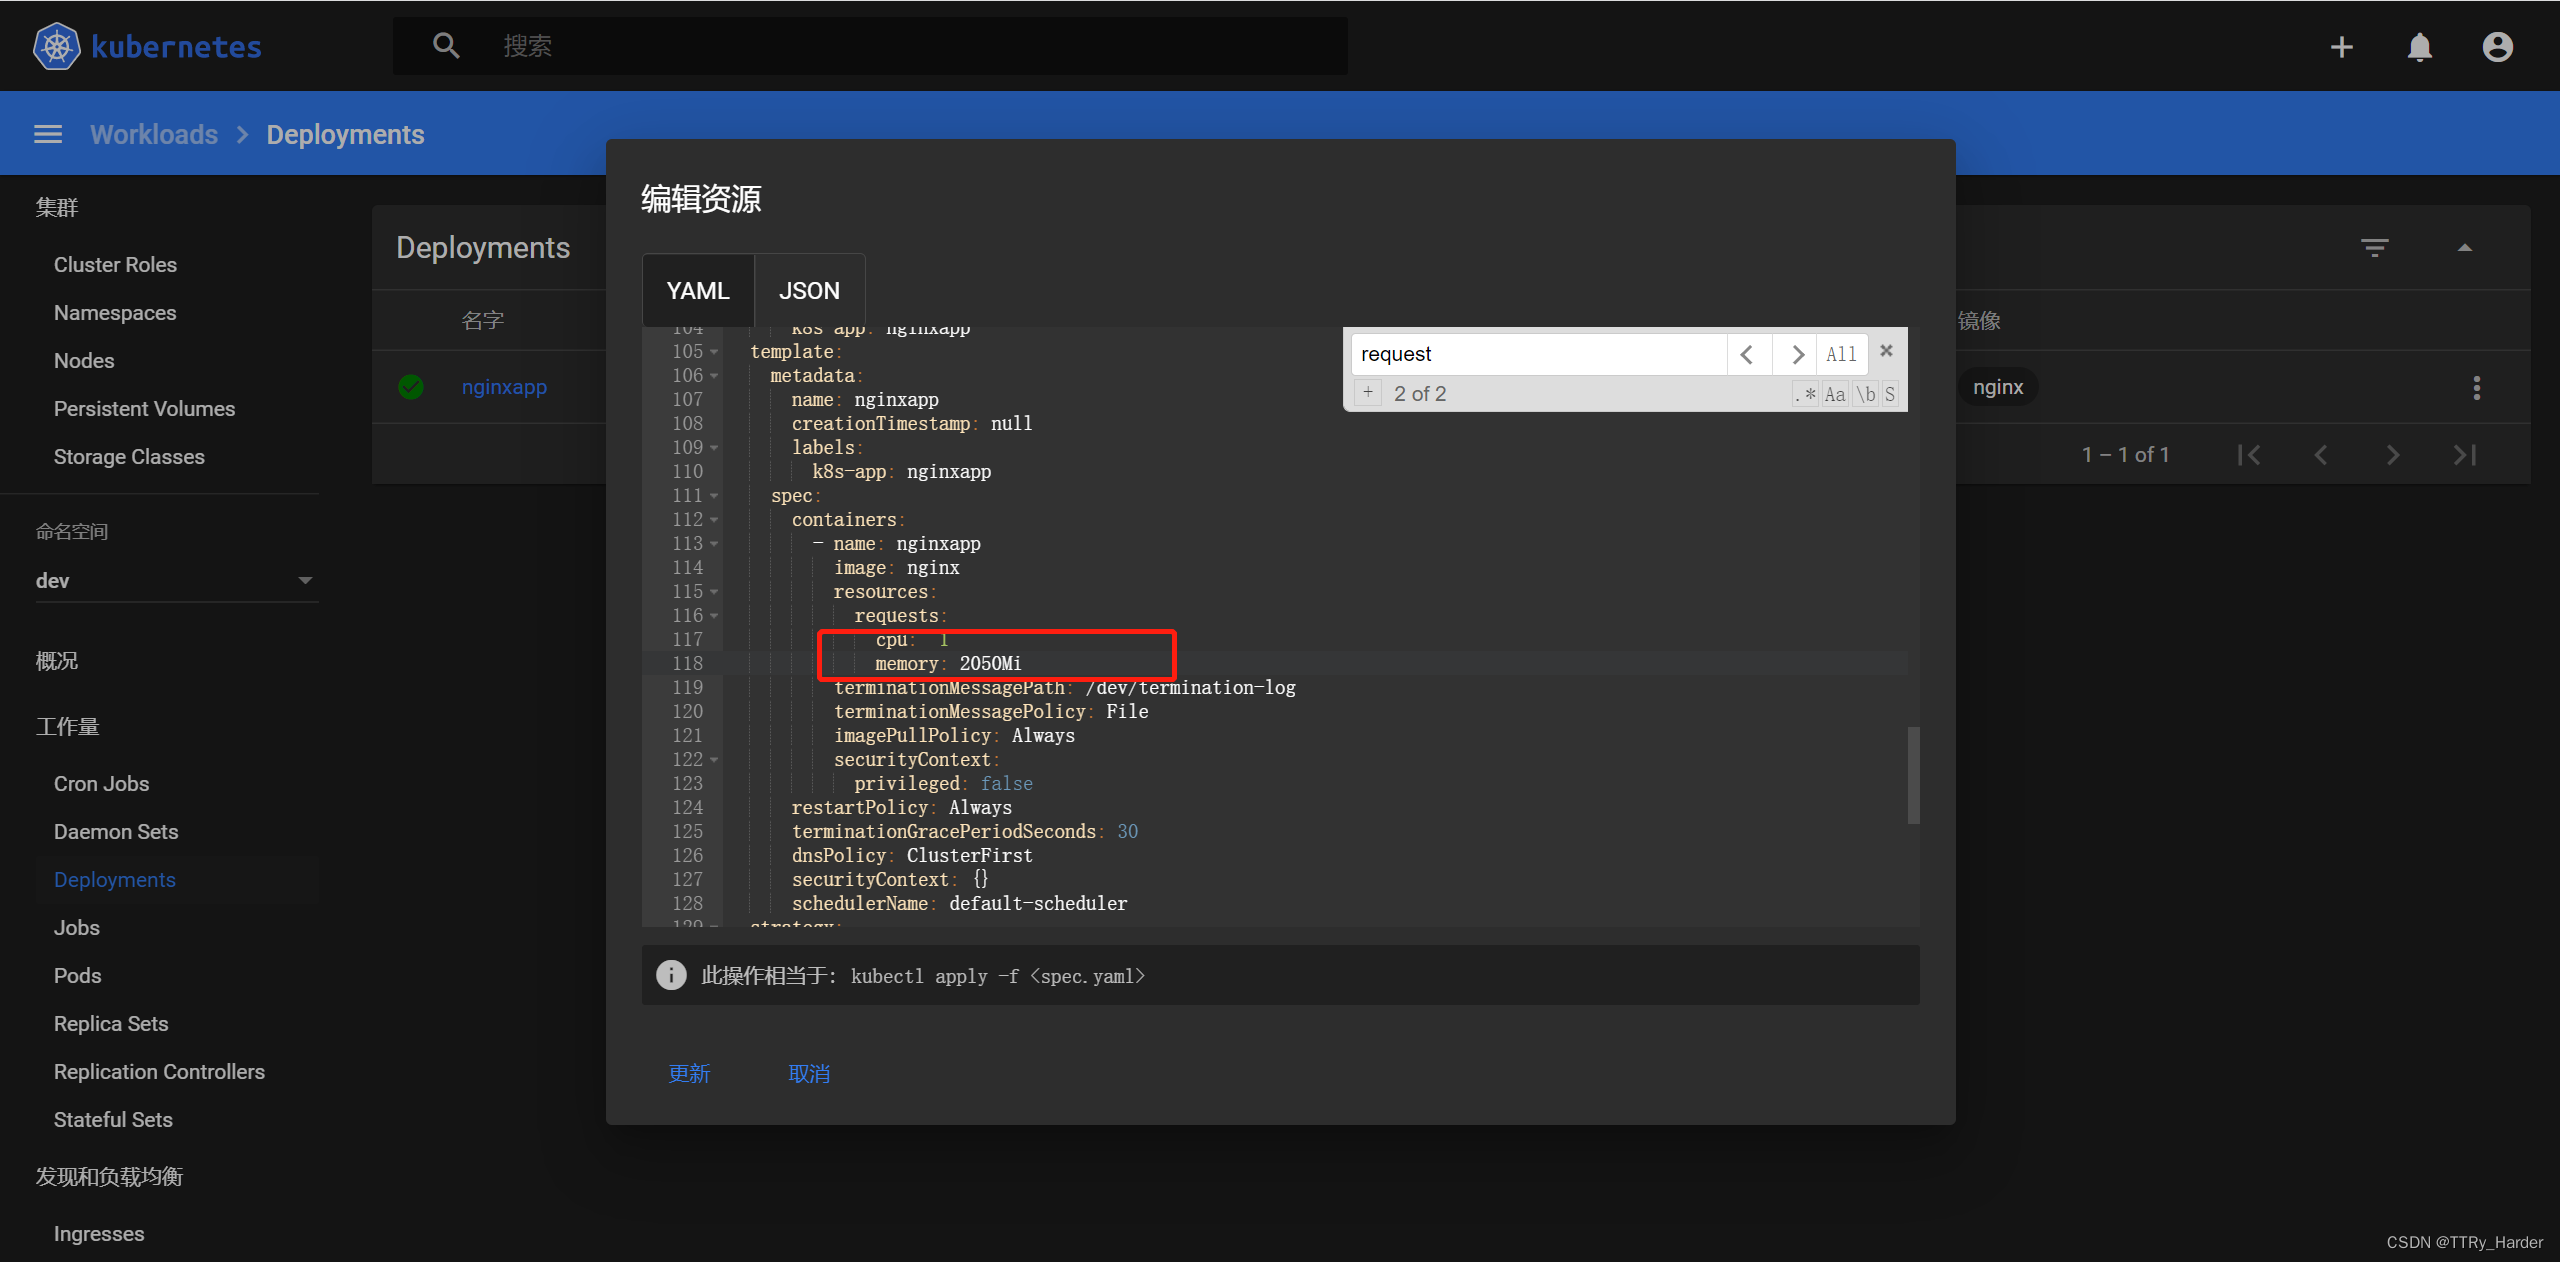2560x1262 pixels.
Task: Select the YAML tab
Action: (697, 291)
